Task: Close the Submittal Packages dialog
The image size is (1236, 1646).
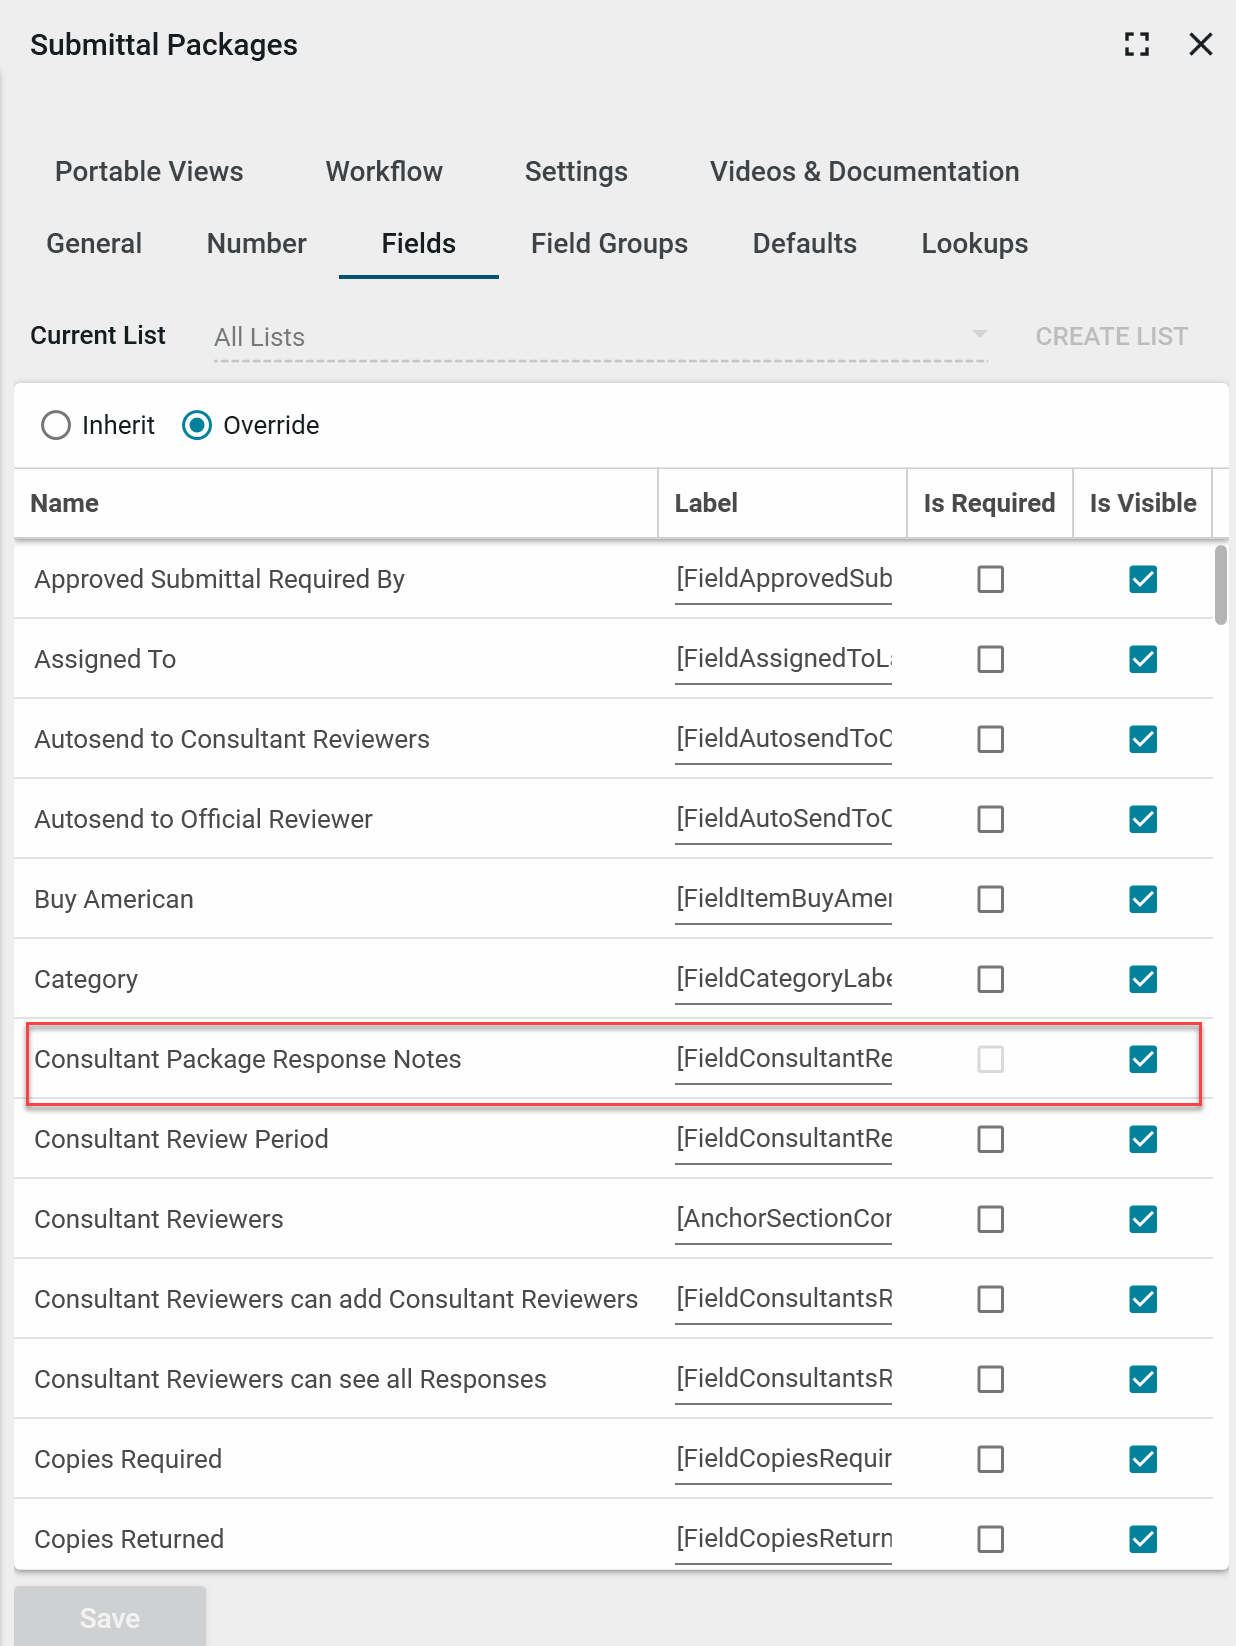Action: pos(1200,44)
